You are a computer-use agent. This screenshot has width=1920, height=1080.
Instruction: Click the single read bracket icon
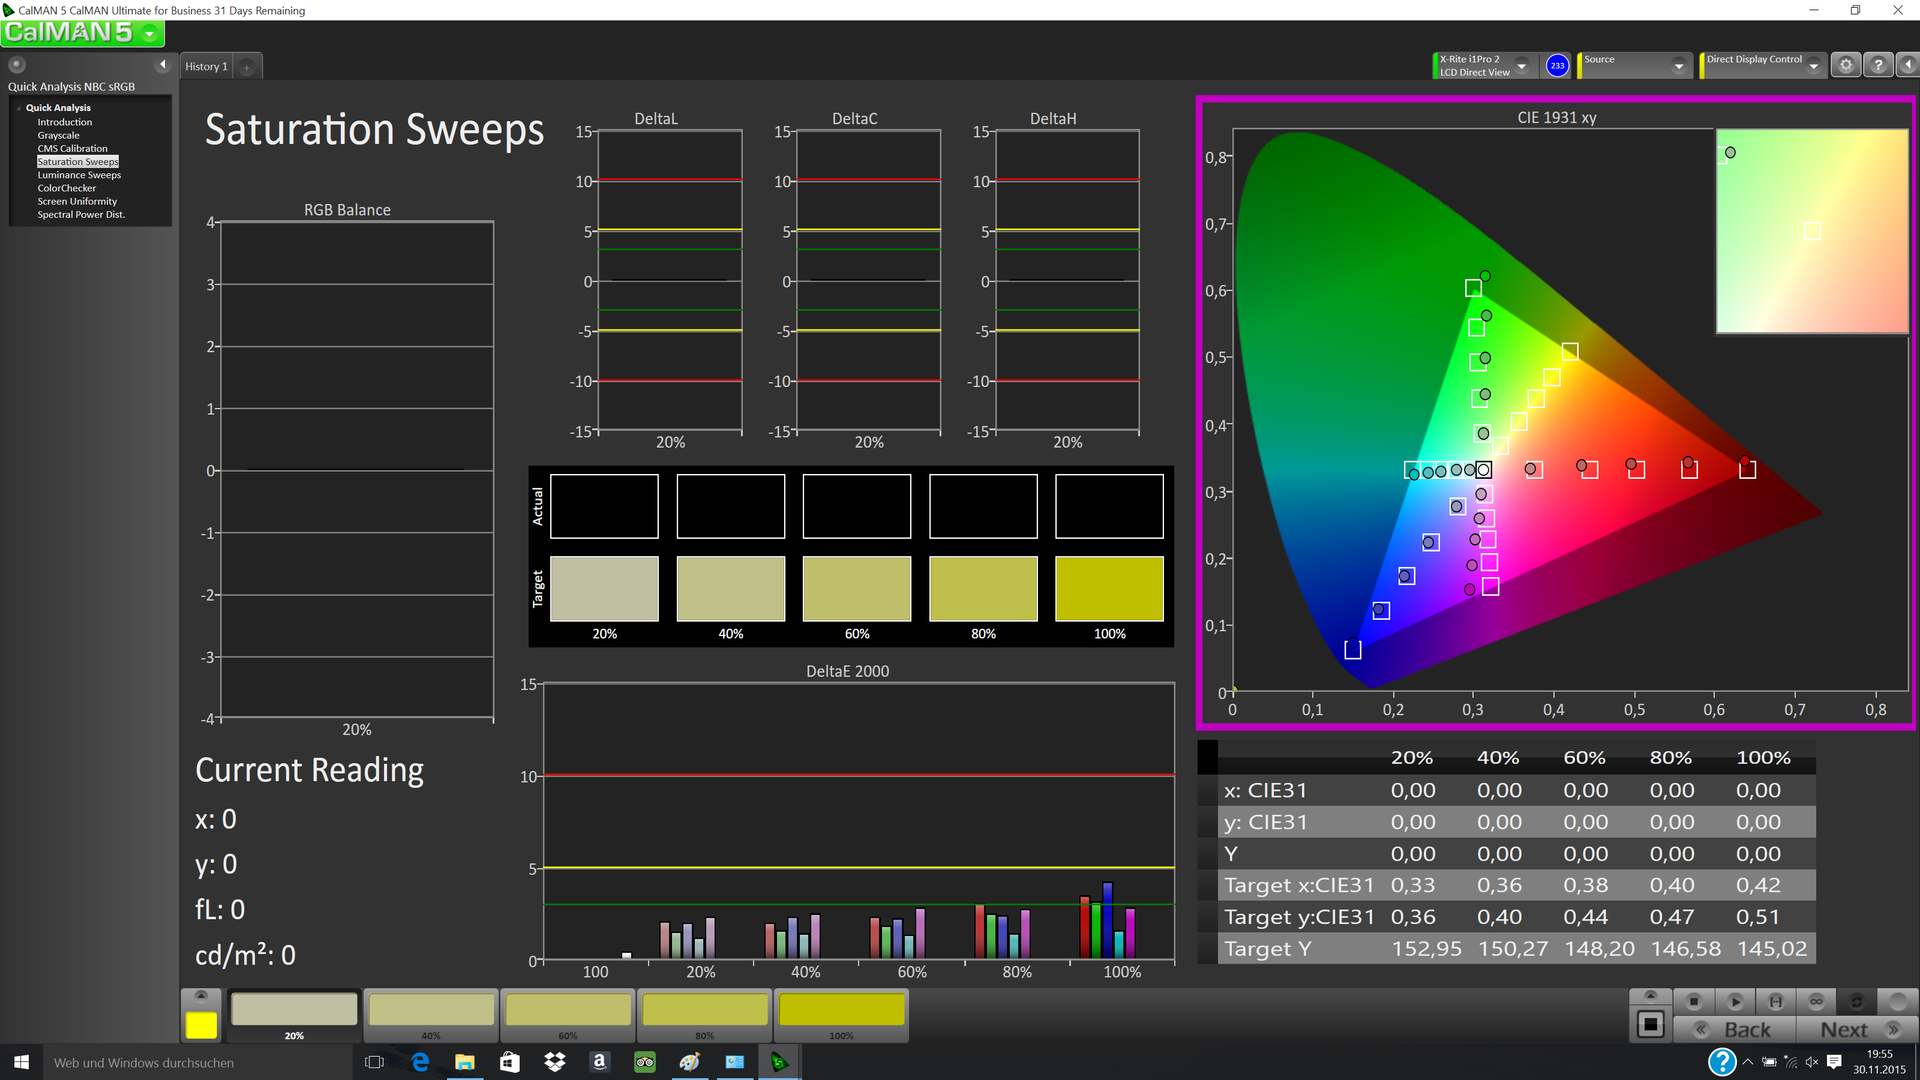[1776, 1001]
